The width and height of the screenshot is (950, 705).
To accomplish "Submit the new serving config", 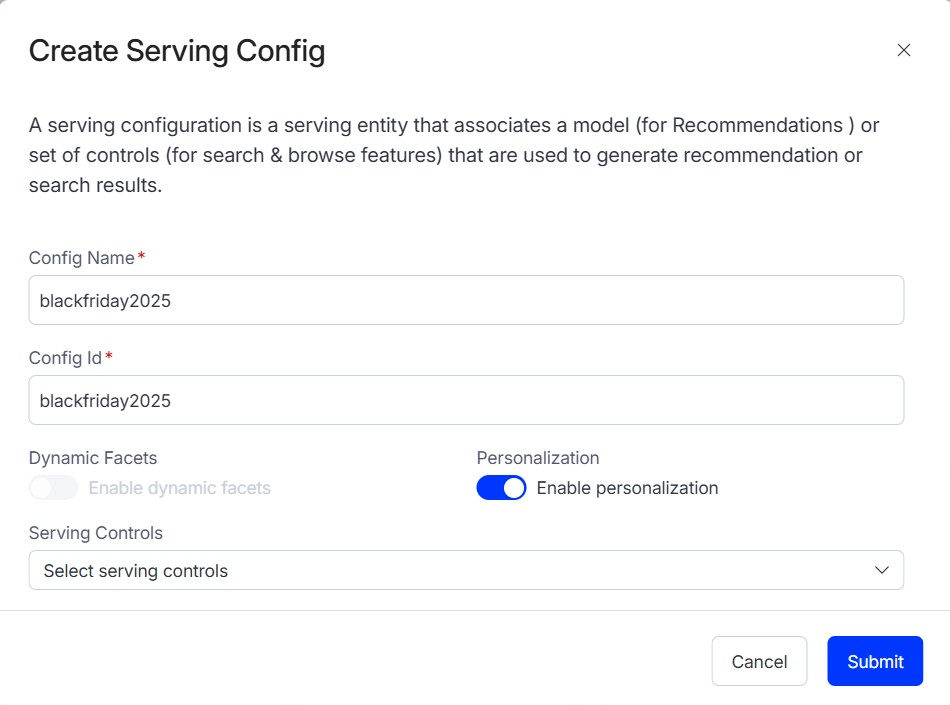I will [875, 661].
